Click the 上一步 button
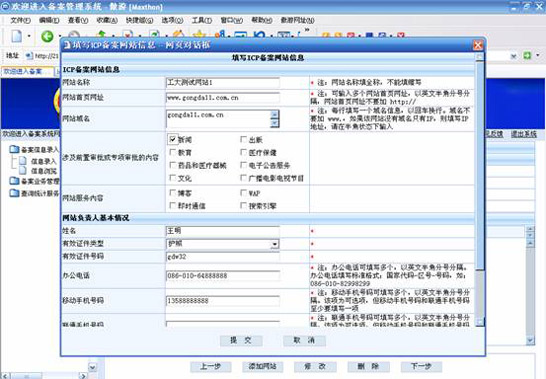Viewport: 546px width, 379px height. pos(211,366)
